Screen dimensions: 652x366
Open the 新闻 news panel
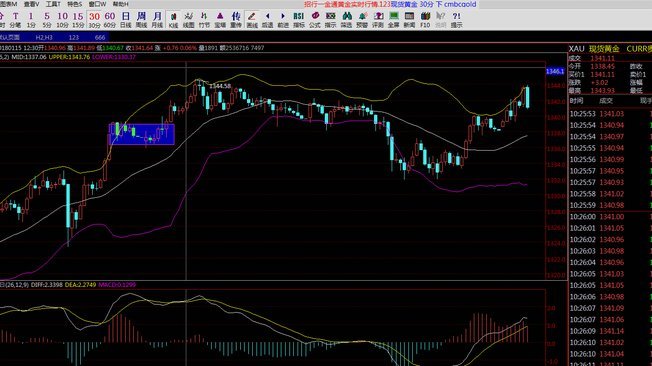409,20
